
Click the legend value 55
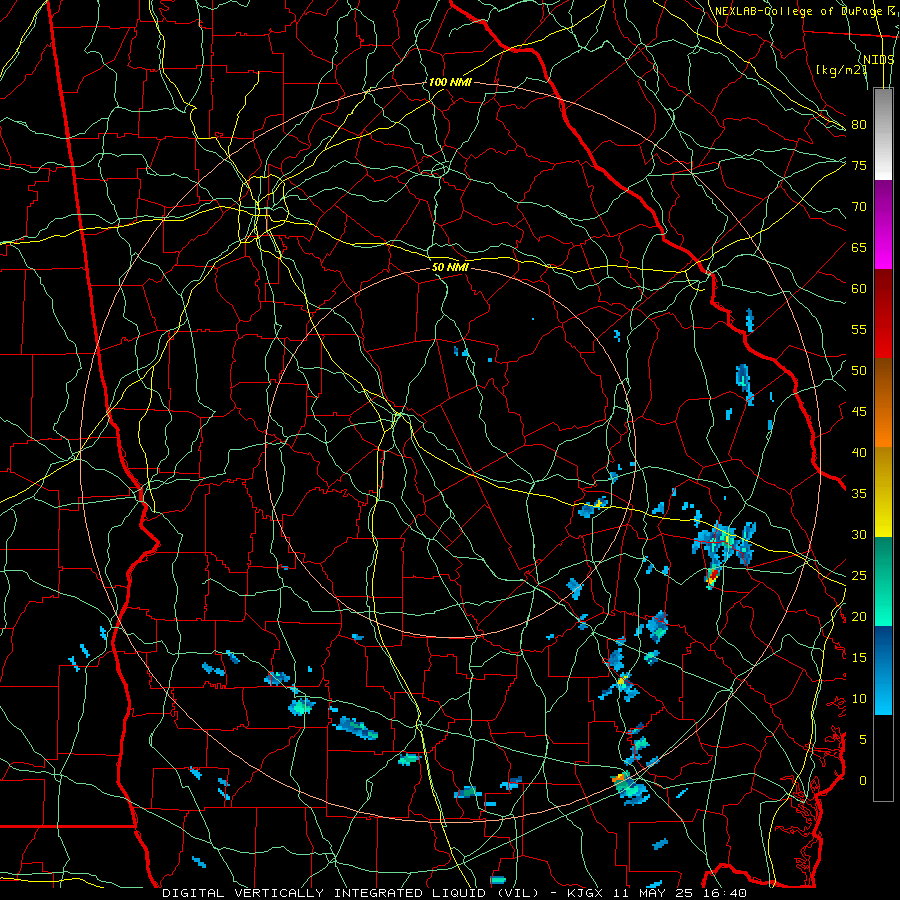[859, 329]
